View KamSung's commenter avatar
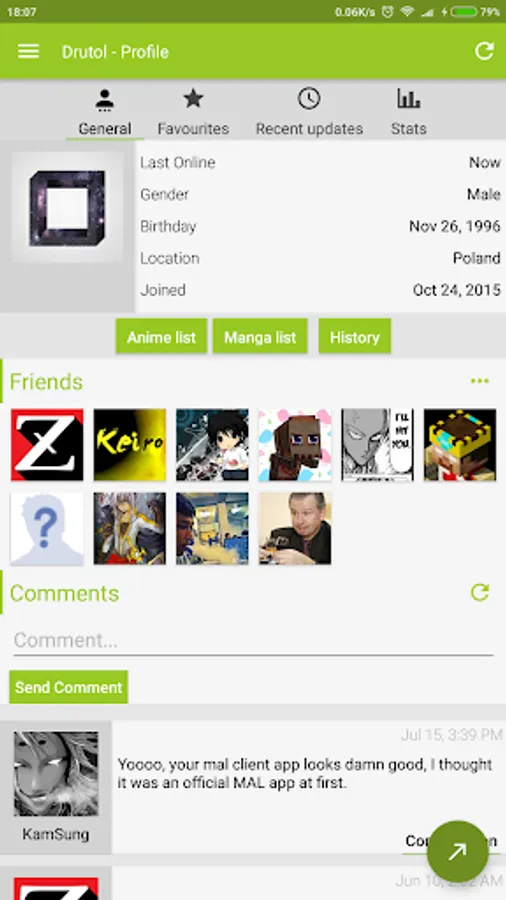The image size is (506, 900). pos(56,773)
